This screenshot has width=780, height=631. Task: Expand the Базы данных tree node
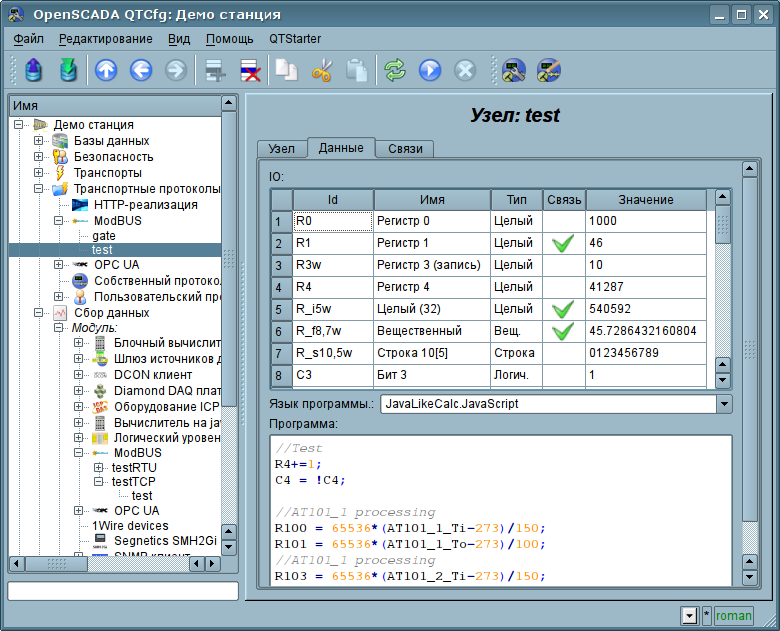[x=38, y=141]
